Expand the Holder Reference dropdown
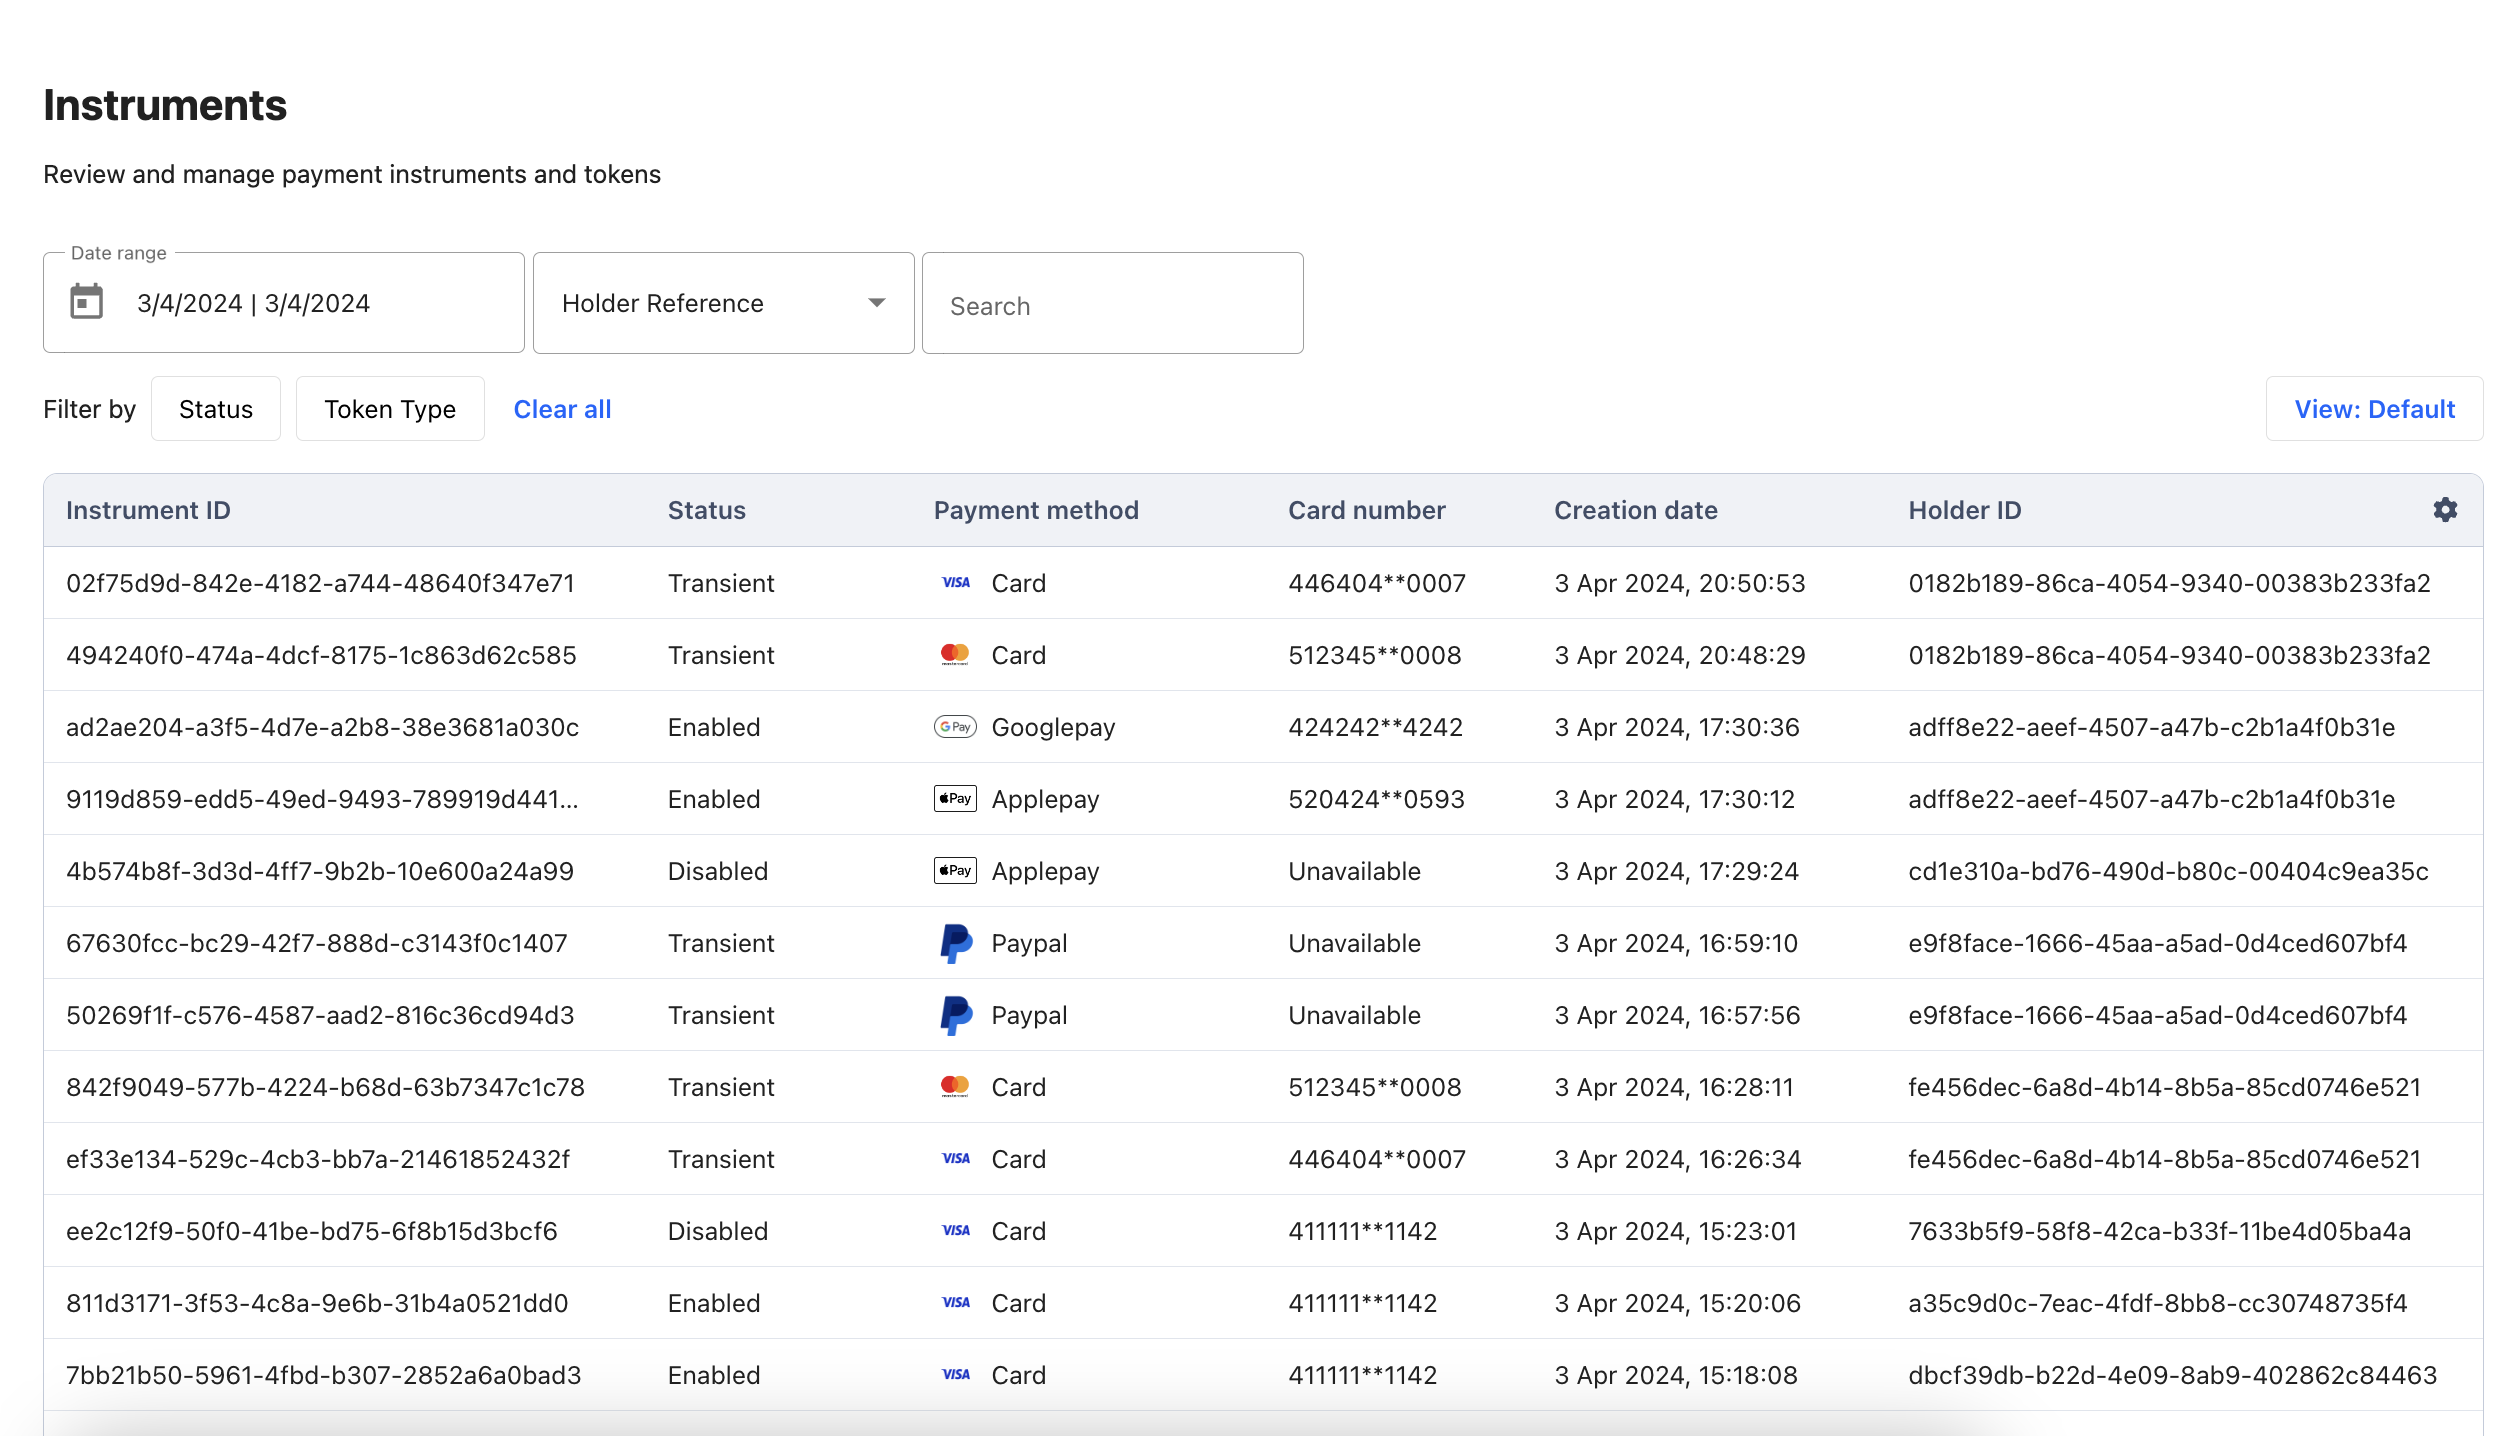This screenshot has width=2518, height=1436. point(724,303)
